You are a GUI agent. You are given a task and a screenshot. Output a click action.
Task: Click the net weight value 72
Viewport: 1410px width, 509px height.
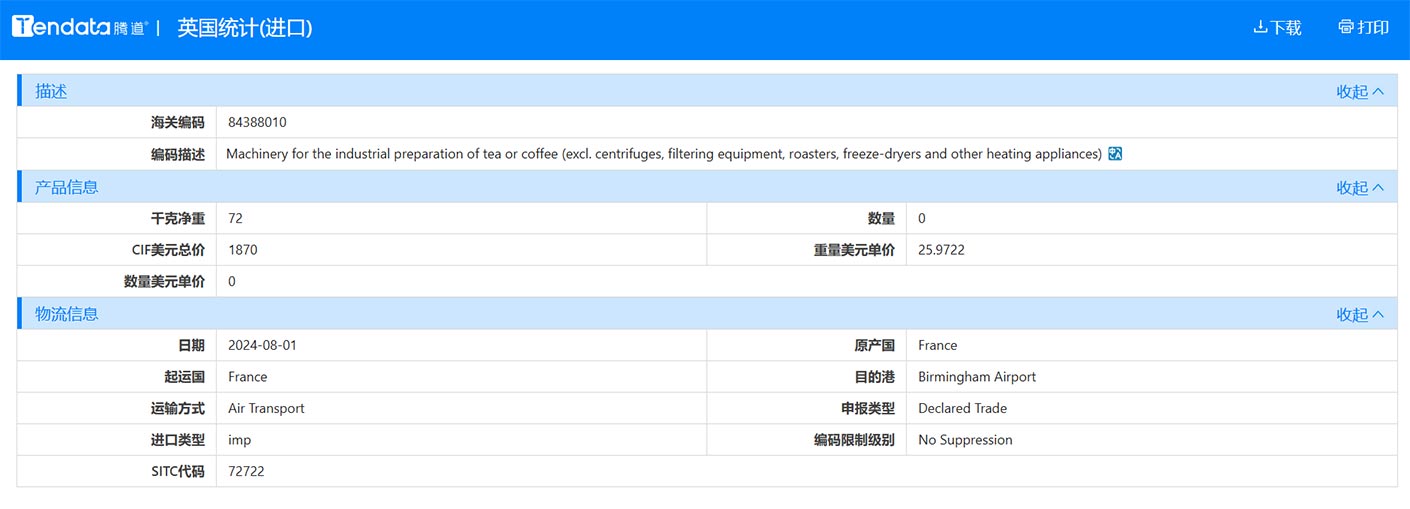pyautogui.click(x=235, y=218)
